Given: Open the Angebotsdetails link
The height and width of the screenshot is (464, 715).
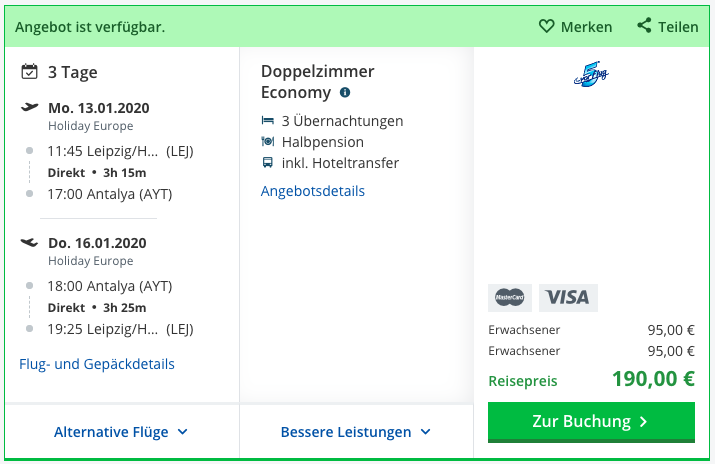Looking at the screenshot, I should click(313, 191).
